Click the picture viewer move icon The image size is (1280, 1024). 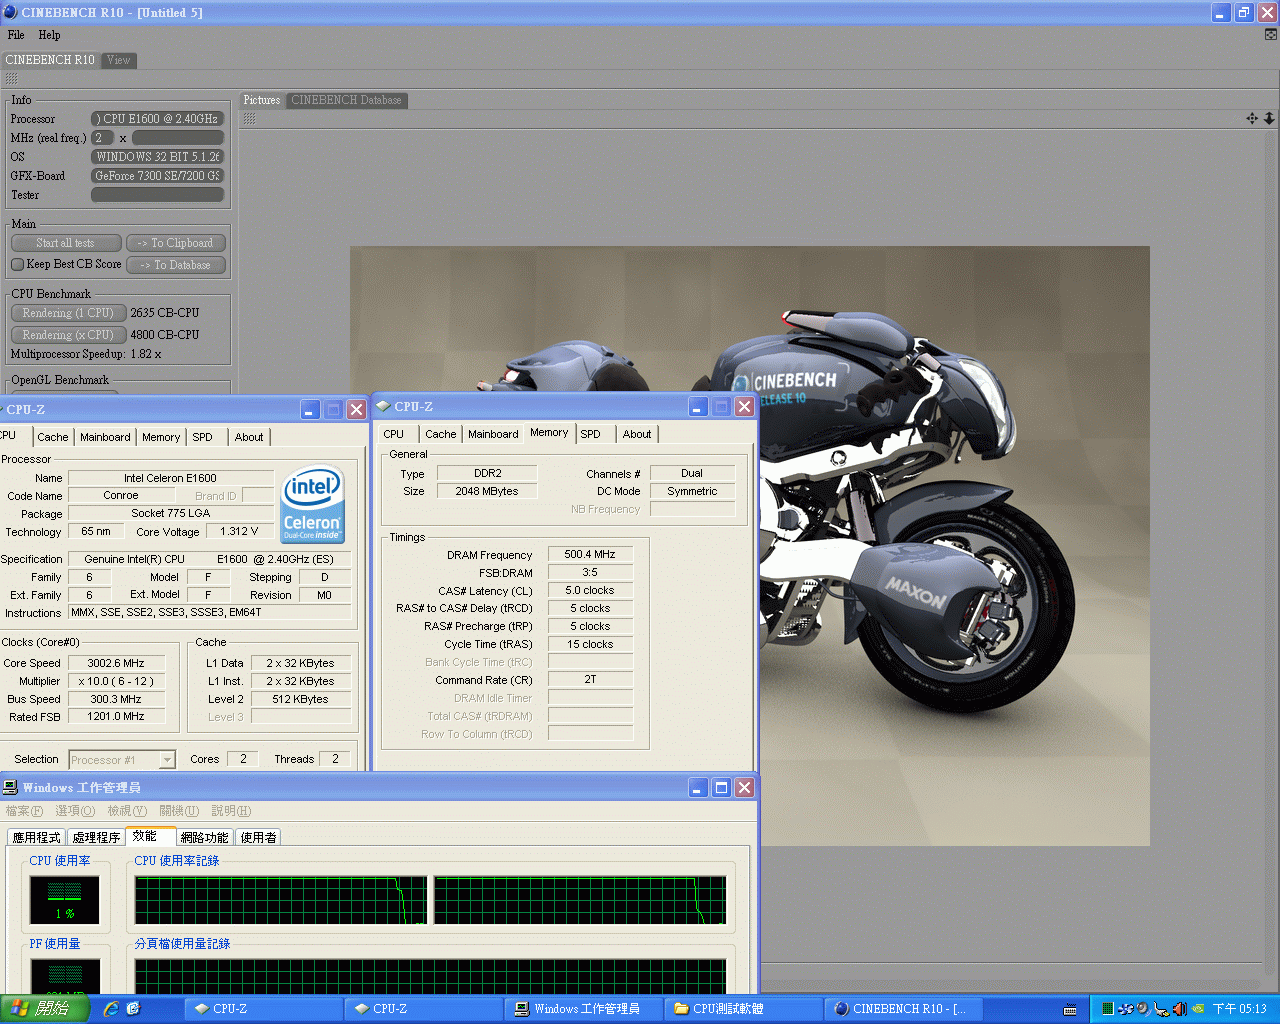click(1252, 118)
